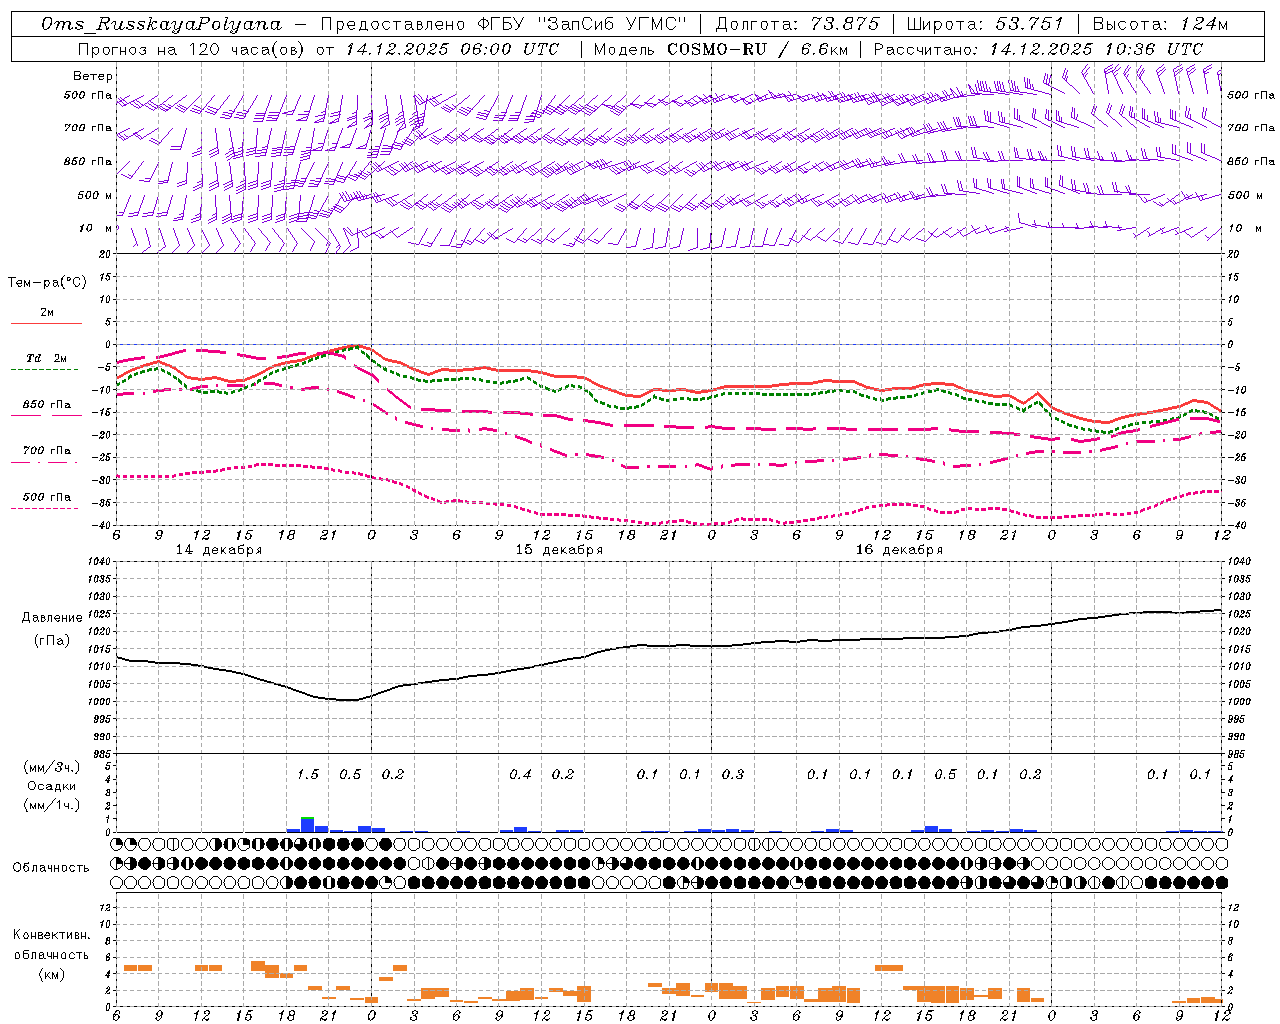Screen dimensions: 1280x1024
Task: Click the precipitation value '0.3'
Action: (x=733, y=774)
